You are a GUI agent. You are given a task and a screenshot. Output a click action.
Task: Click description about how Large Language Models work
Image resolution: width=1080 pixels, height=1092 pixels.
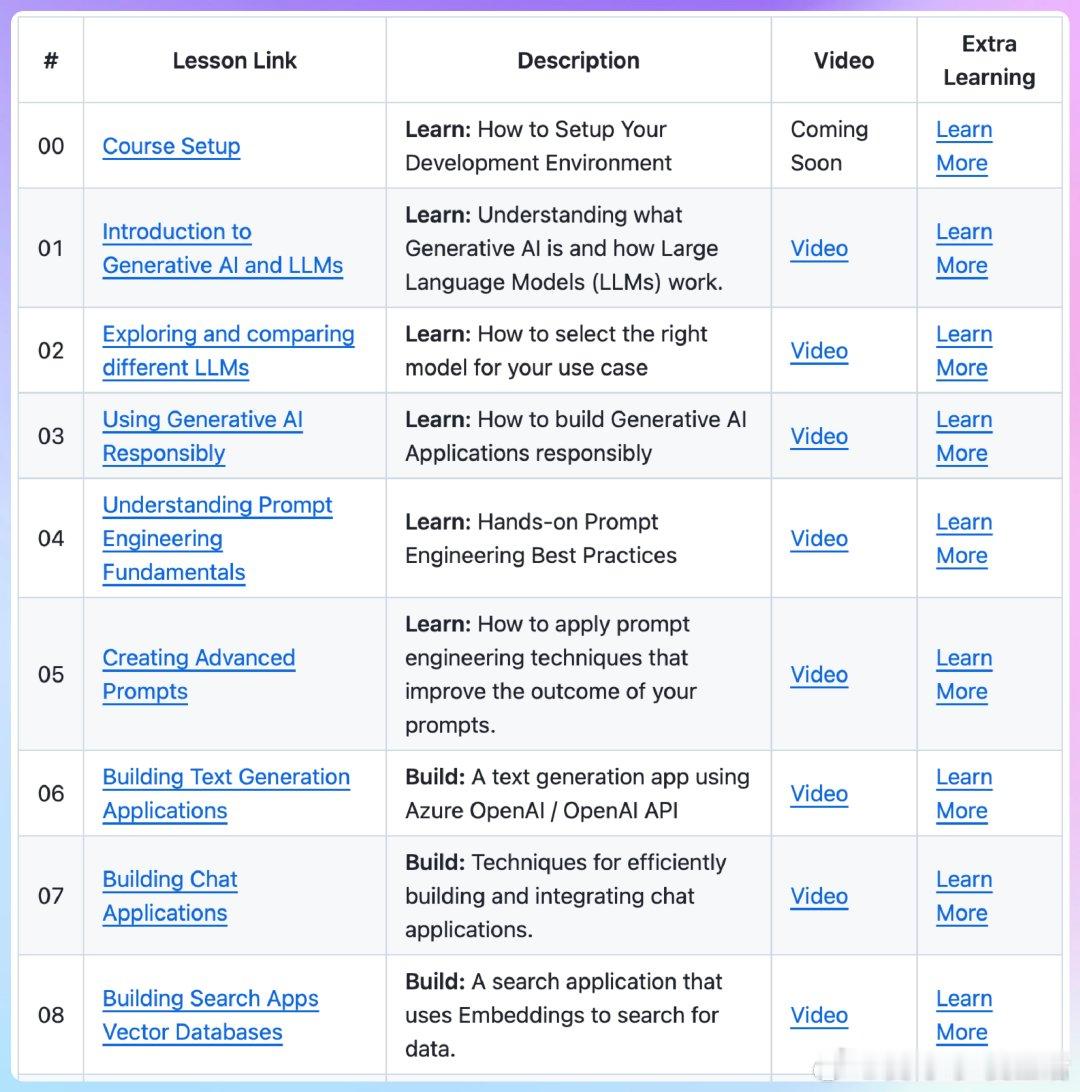pyautogui.click(x=564, y=249)
